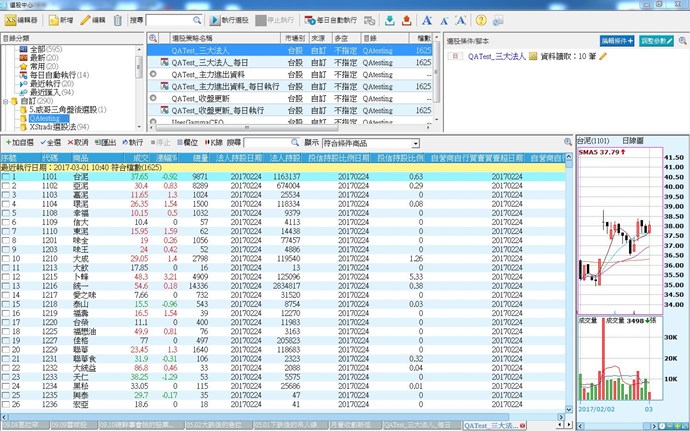Screen dimensions: 690x431
Task: Tick the checkbox for row 1102 亞泥
Action: point(8,186)
